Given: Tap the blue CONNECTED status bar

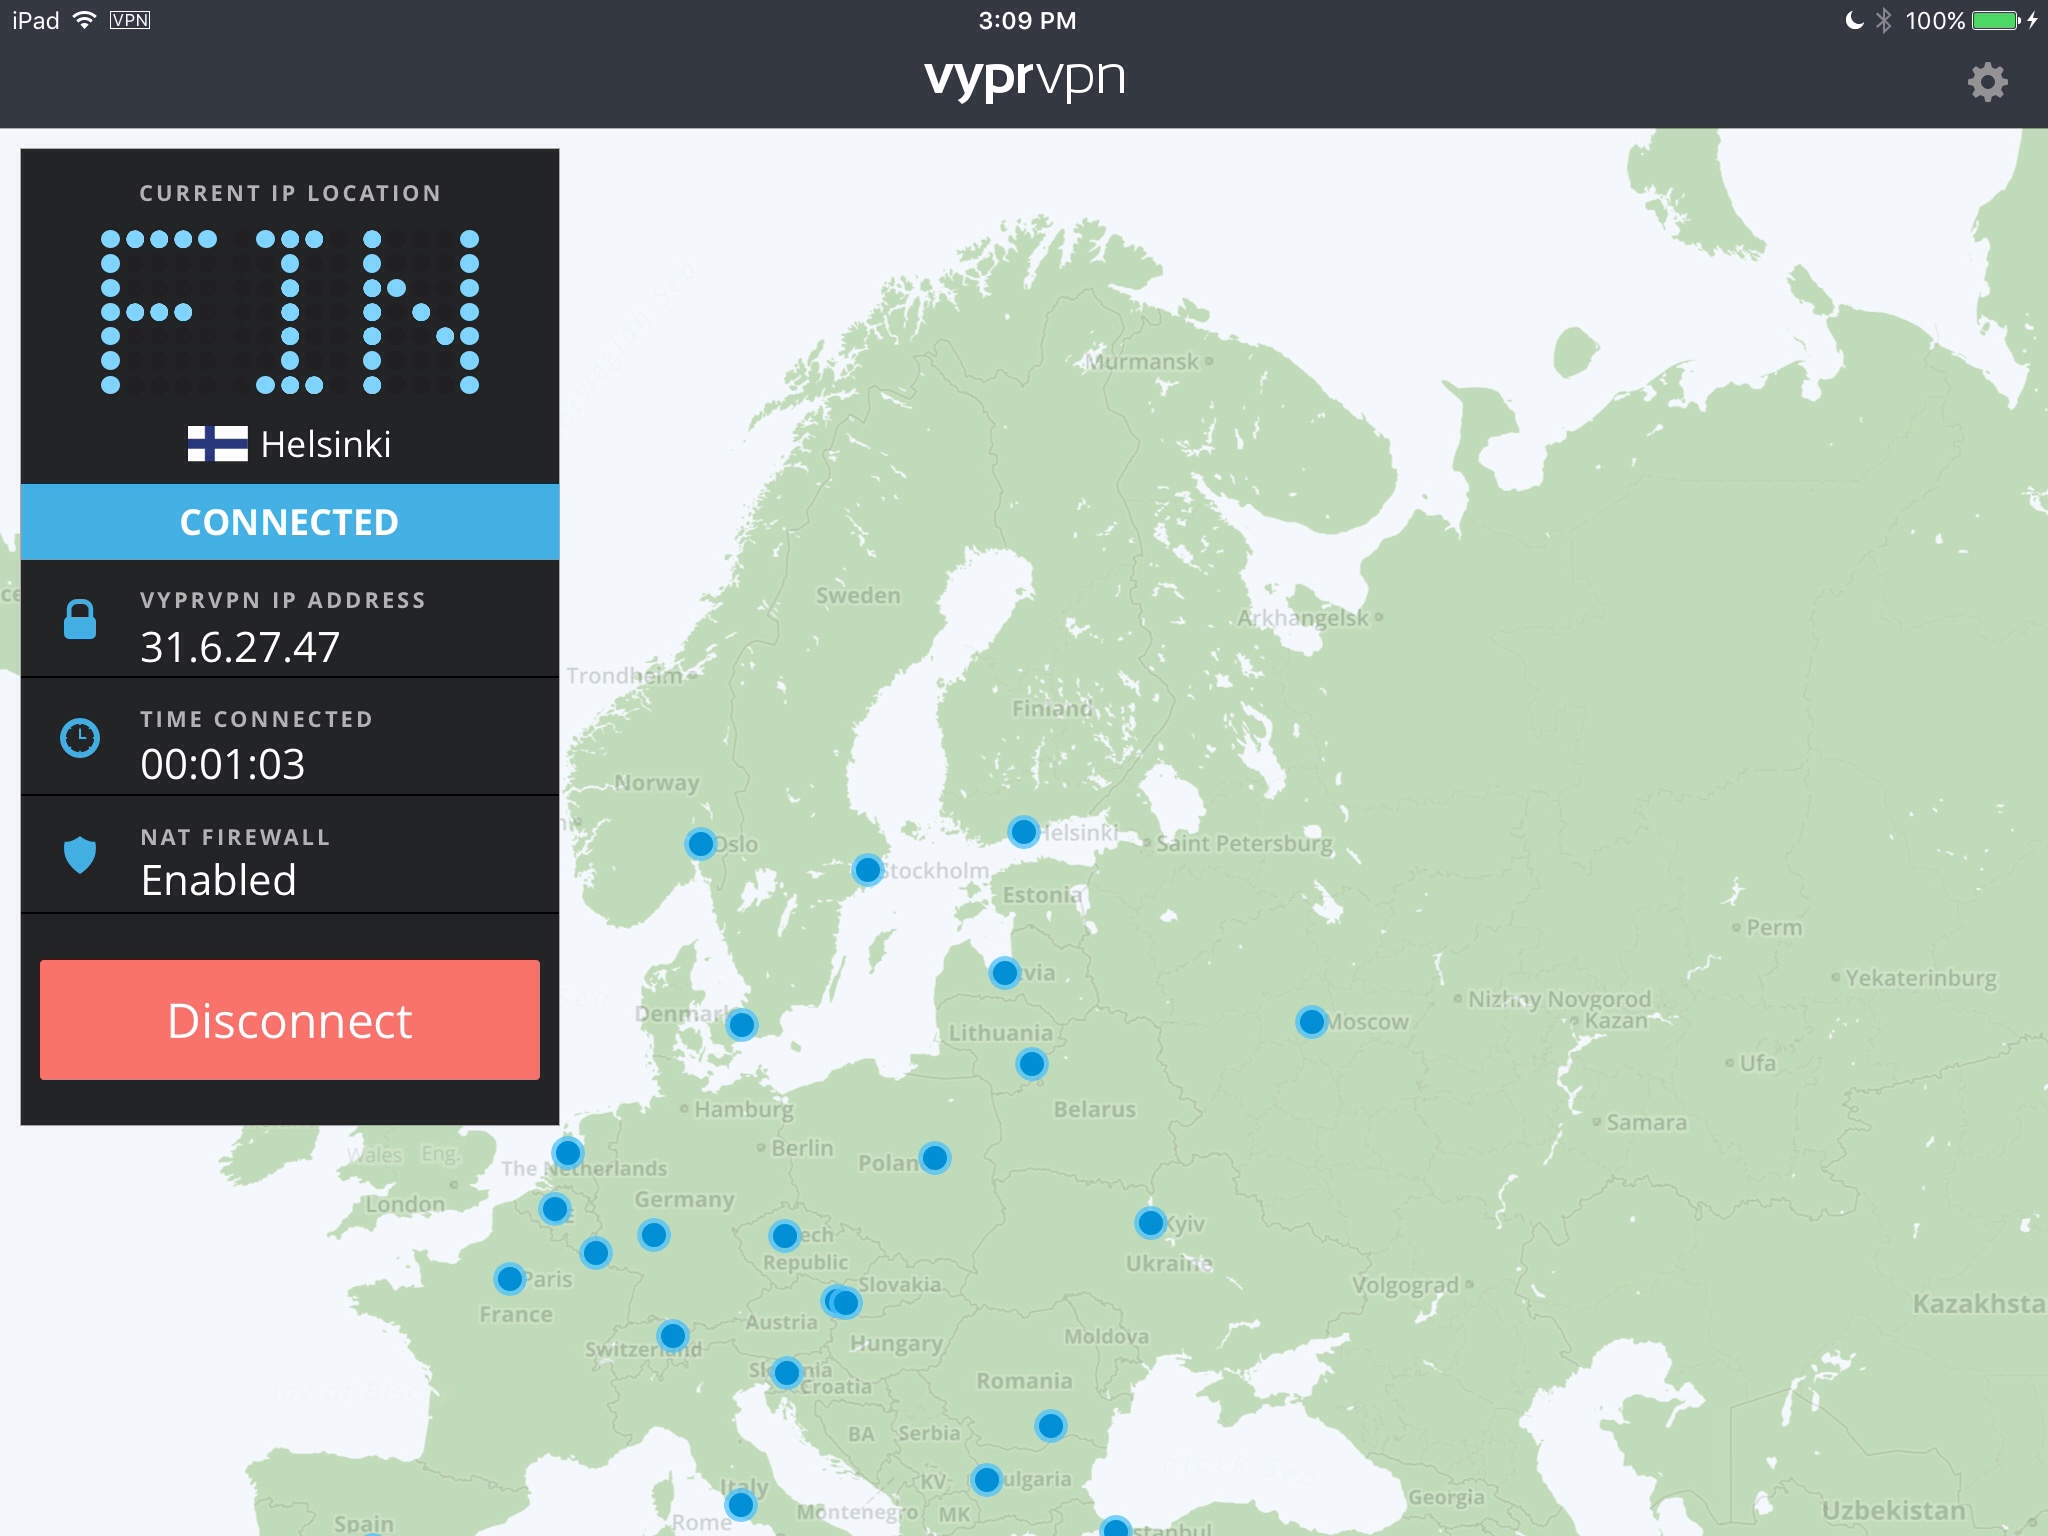Looking at the screenshot, I should click(x=289, y=522).
